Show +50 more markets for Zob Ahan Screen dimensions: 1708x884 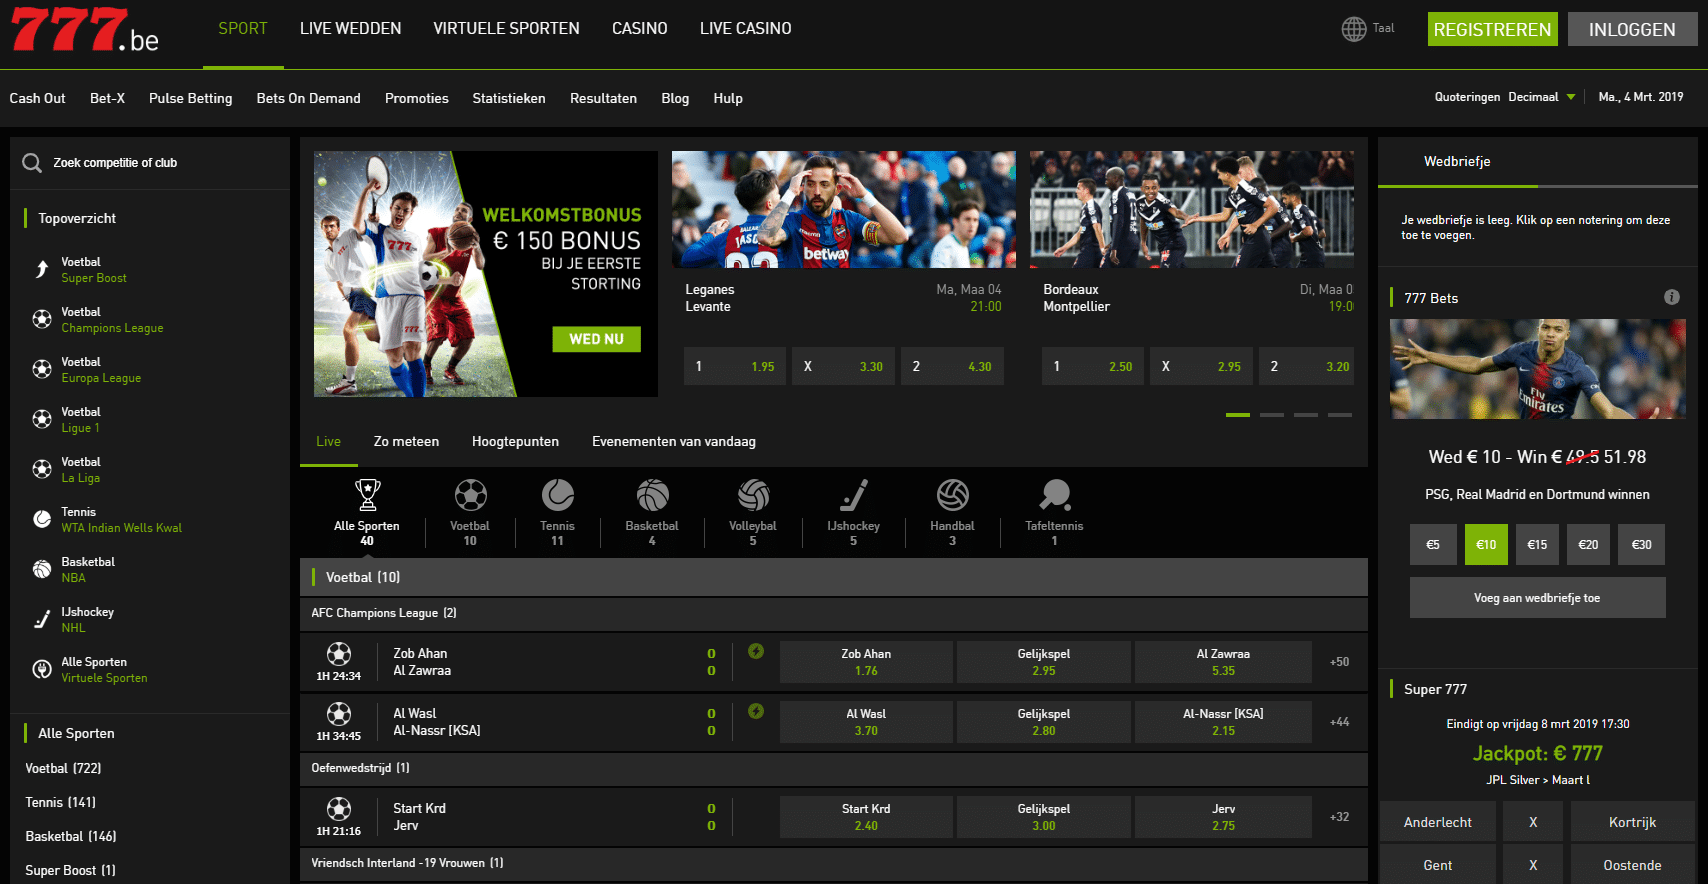click(x=1339, y=662)
